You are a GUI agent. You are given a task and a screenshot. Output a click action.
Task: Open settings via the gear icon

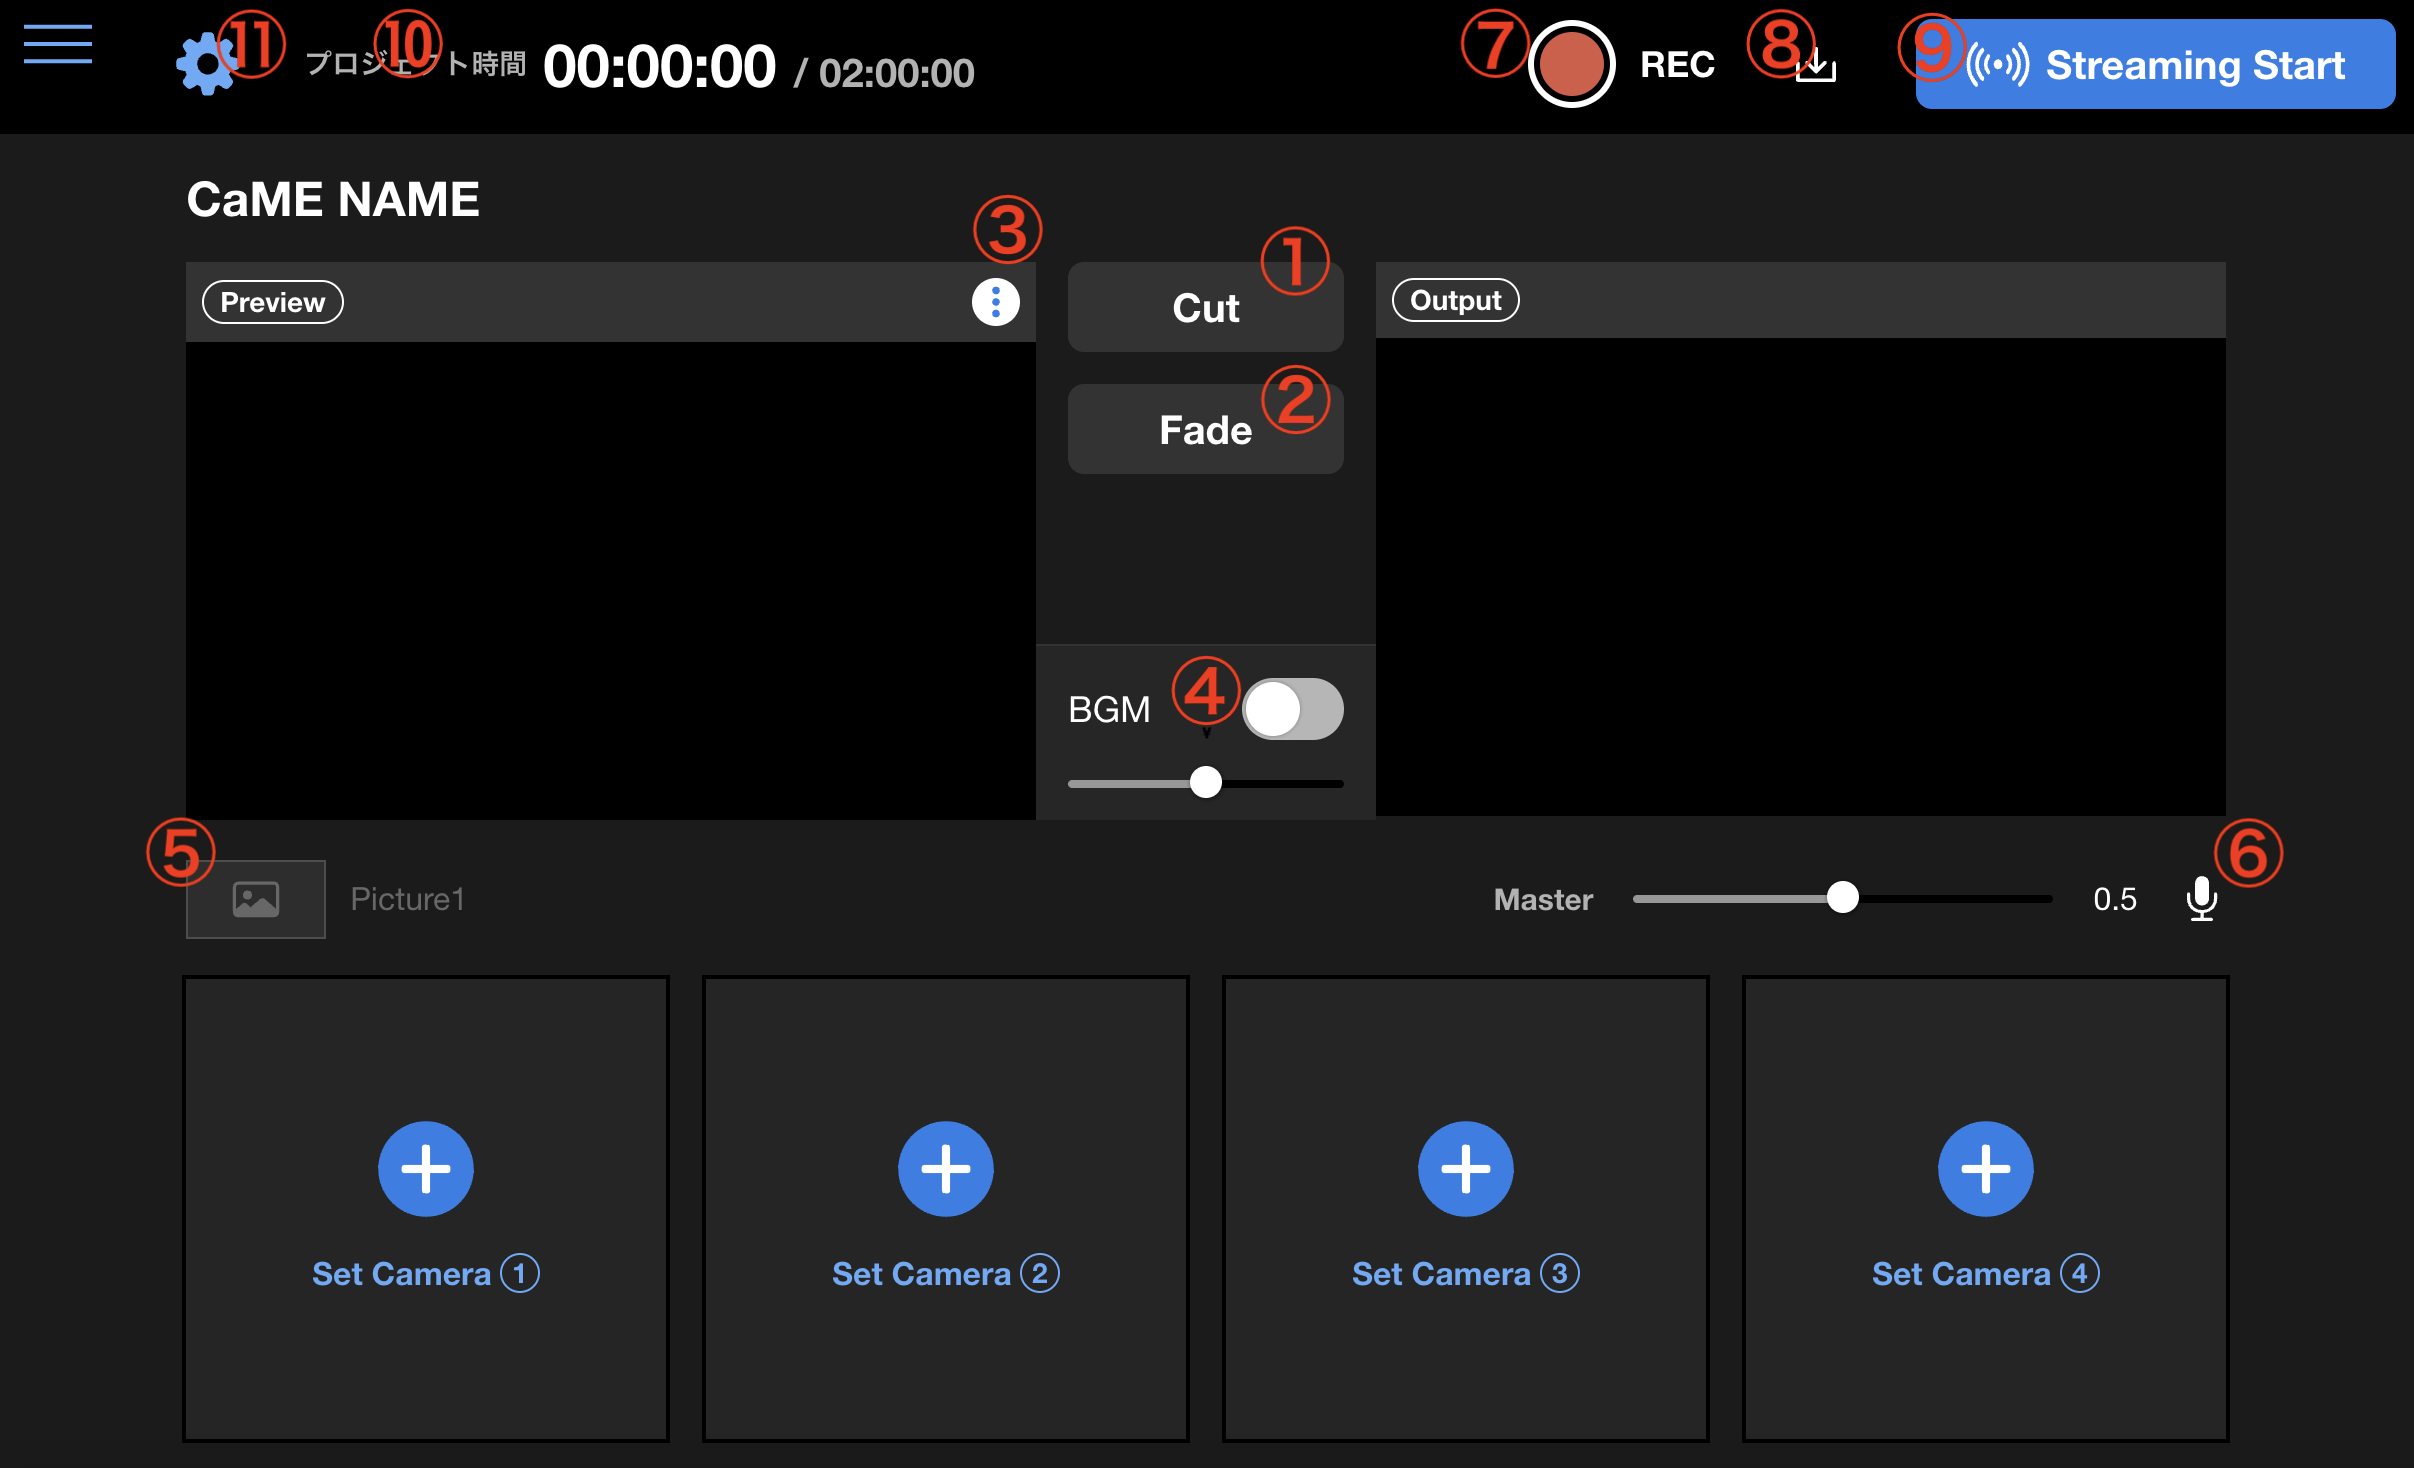point(205,64)
